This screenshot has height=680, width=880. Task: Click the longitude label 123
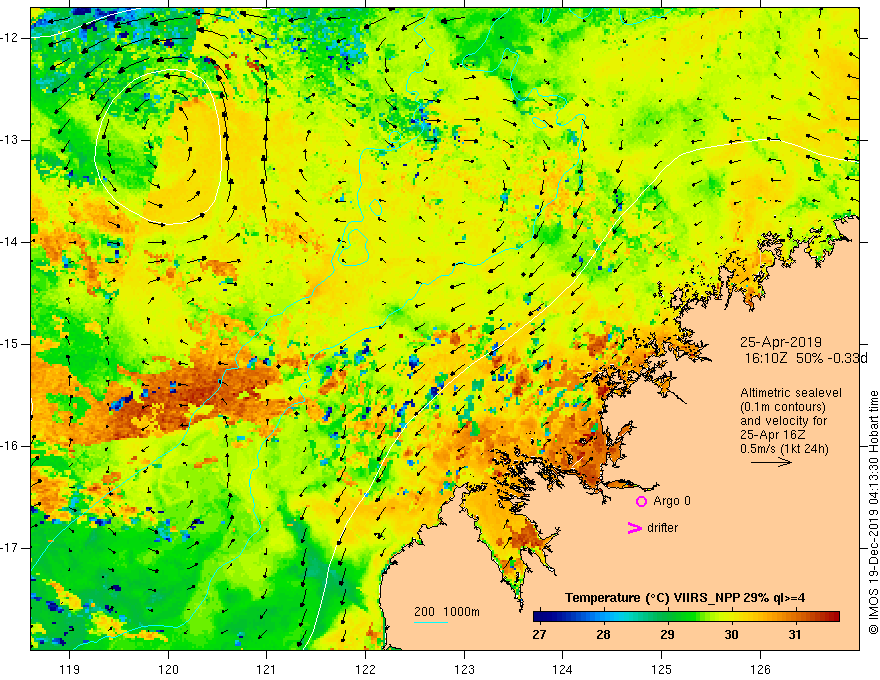[x=464, y=669]
